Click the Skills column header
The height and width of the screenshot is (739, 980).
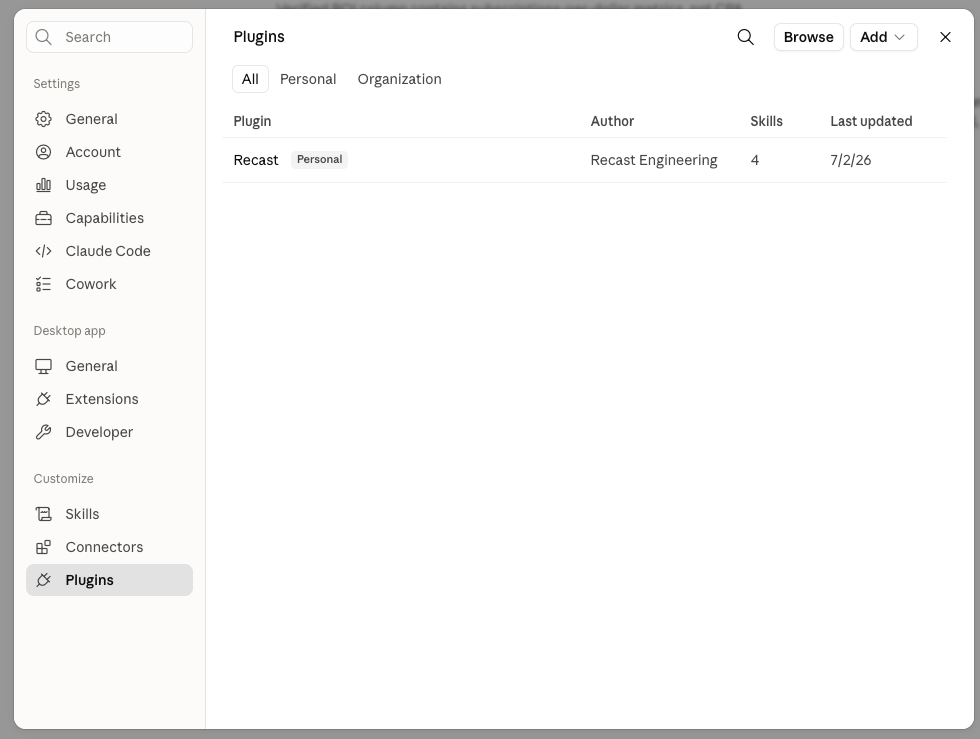766,121
